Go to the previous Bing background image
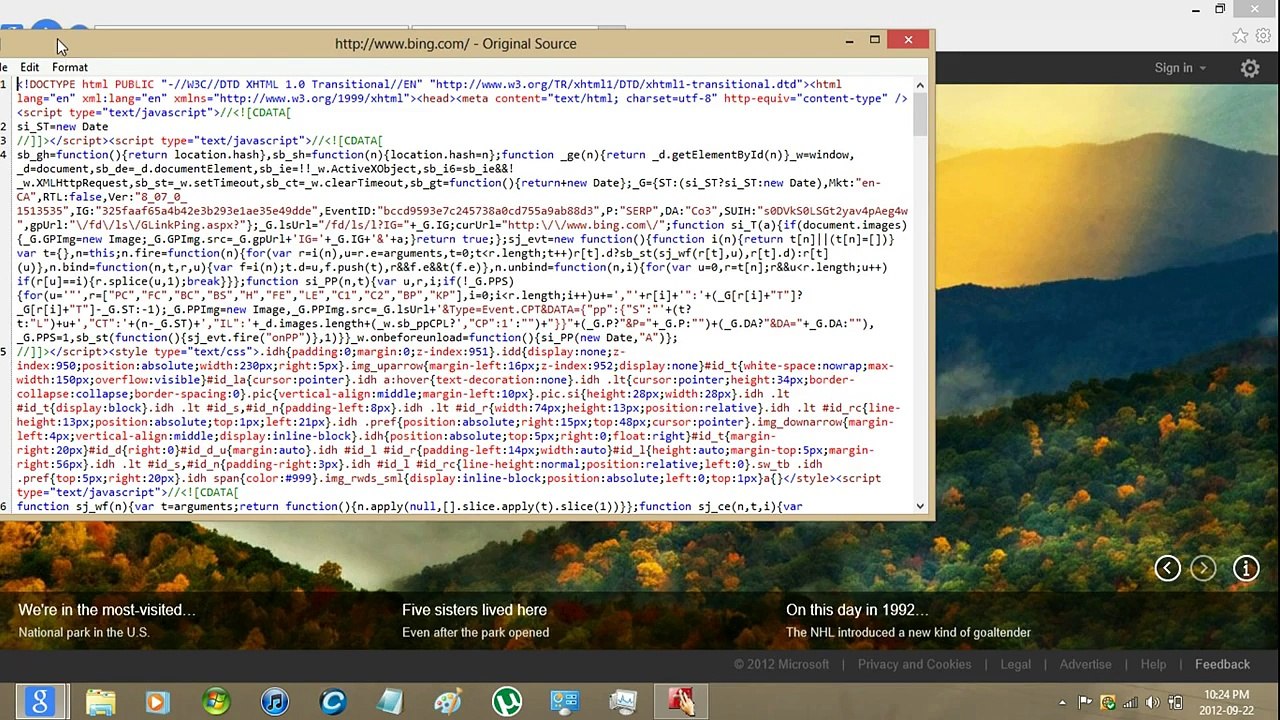1280x720 pixels. (1167, 568)
